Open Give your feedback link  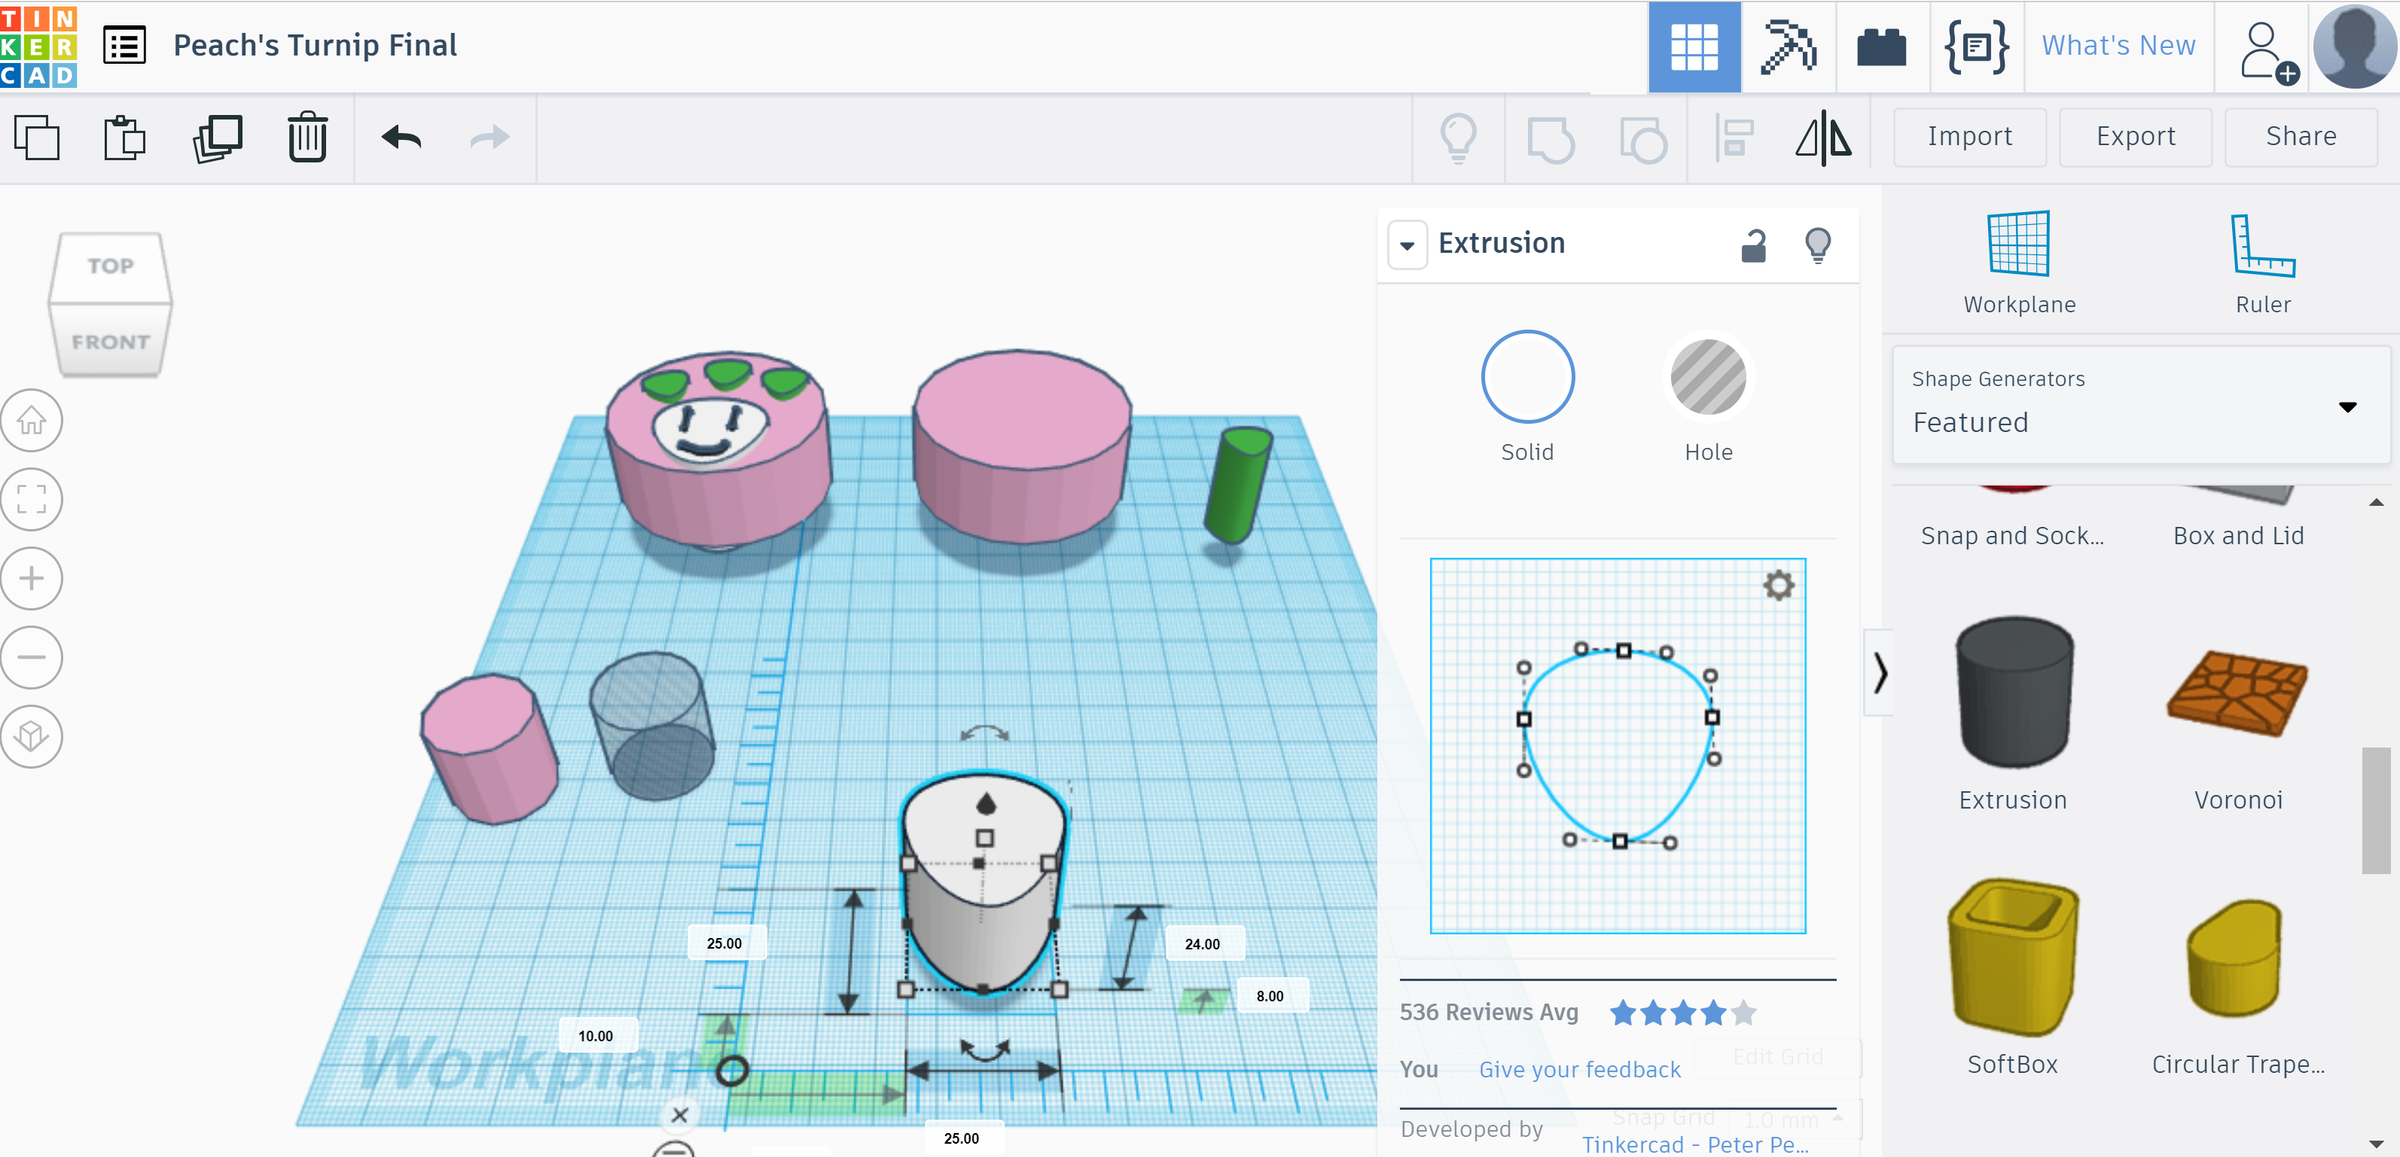[1579, 1069]
